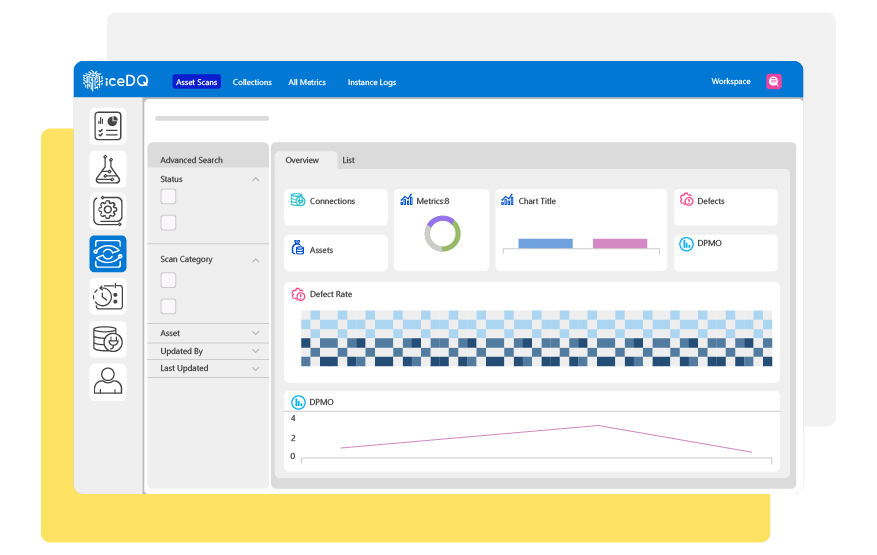Open the Assets card
The height and width of the screenshot is (555, 877).
(x=336, y=253)
